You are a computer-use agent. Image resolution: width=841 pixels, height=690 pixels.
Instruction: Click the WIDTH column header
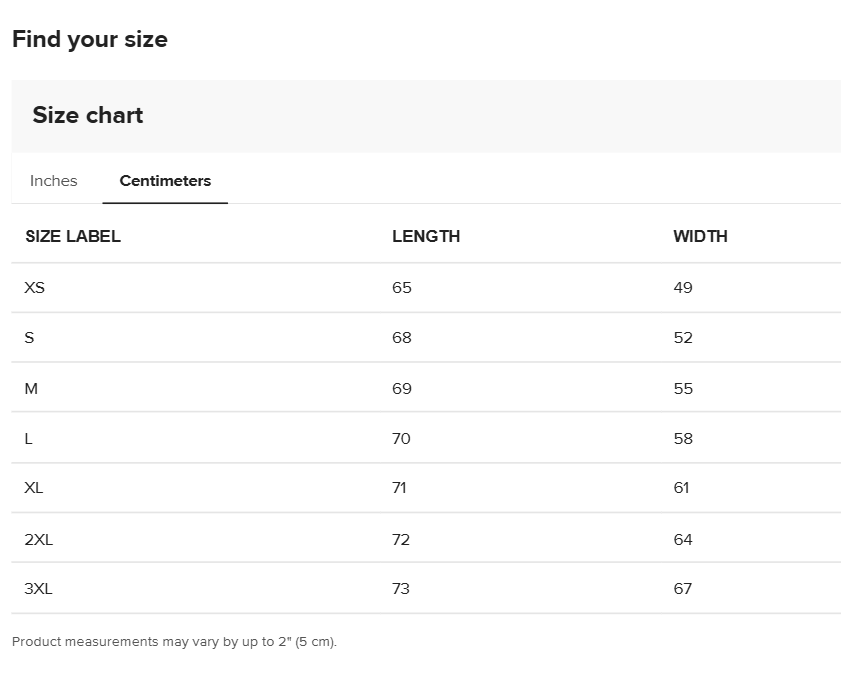pyautogui.click(x=700, y=236)
